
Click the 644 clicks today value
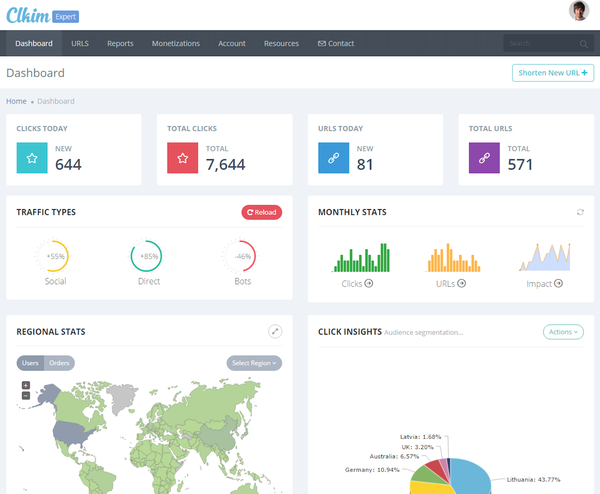68,165
